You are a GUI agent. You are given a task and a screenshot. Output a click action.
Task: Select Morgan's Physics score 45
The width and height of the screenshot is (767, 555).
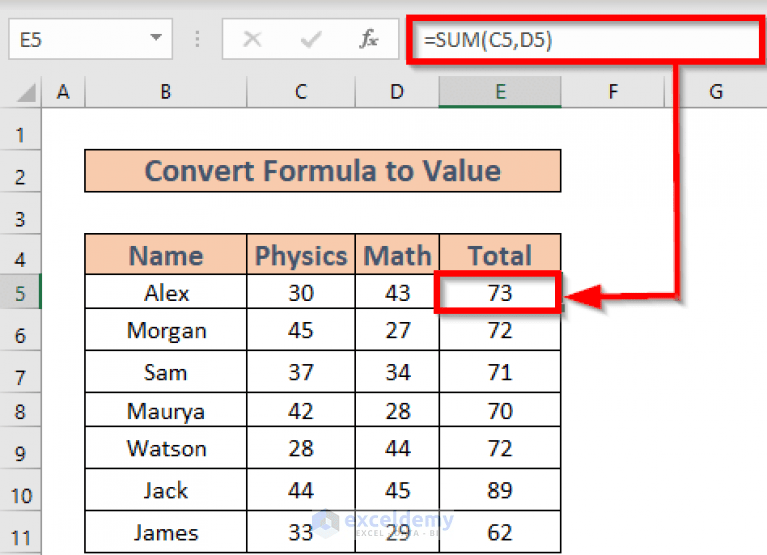pos(301,330)
